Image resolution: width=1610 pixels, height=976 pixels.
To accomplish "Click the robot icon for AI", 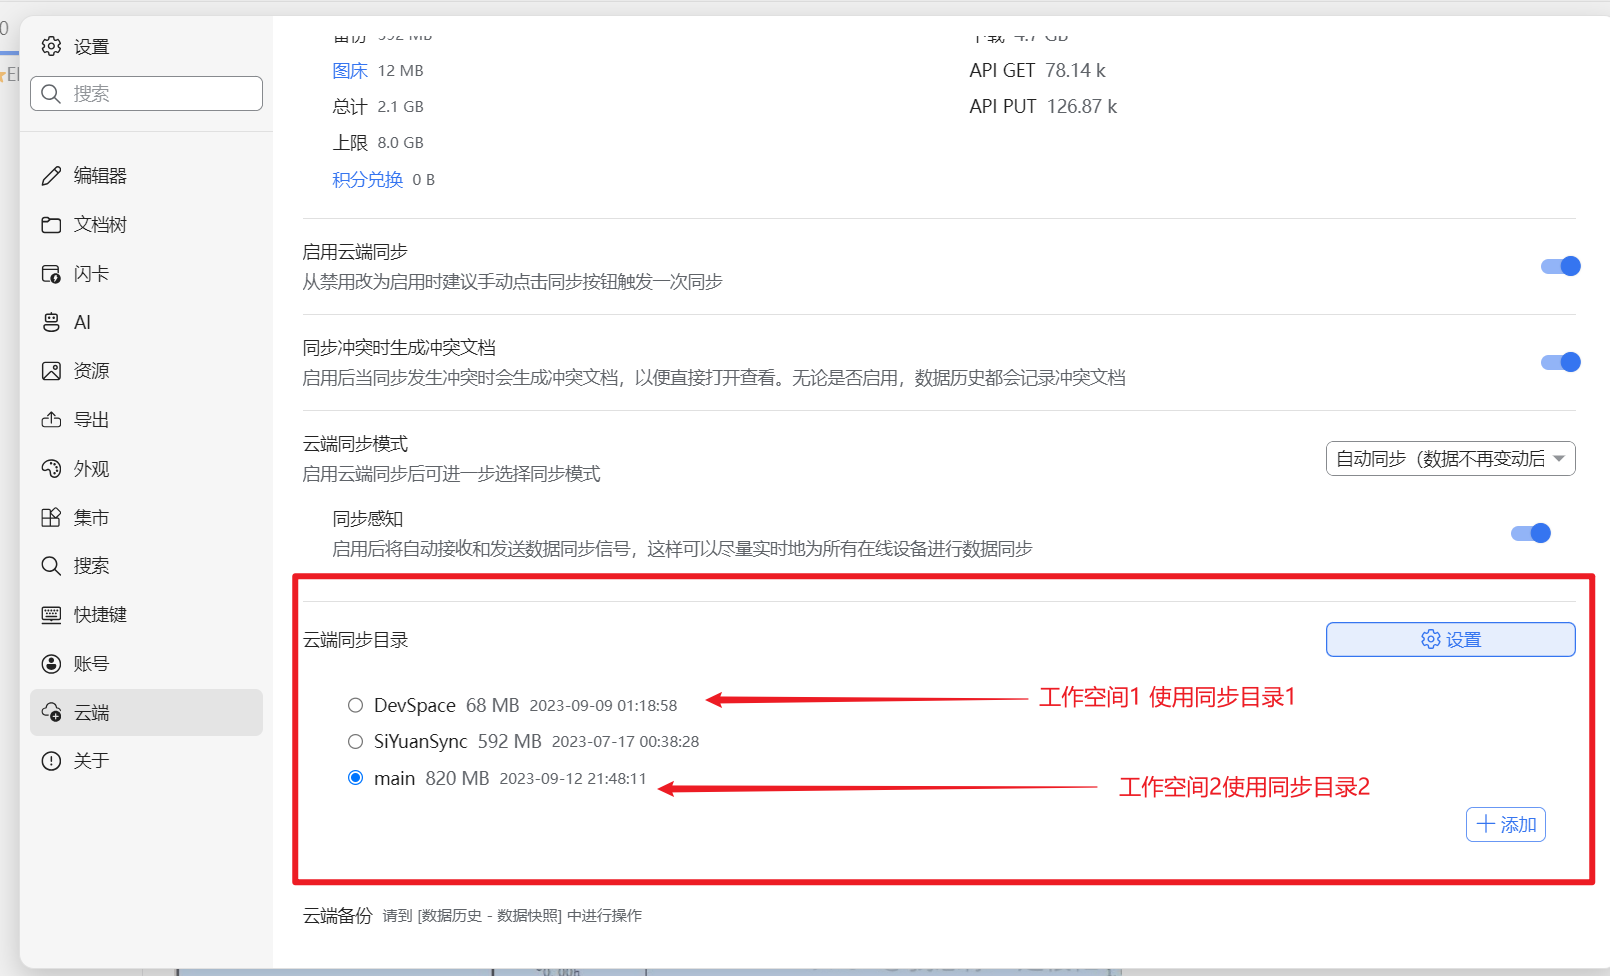I will tap(51, 322).
